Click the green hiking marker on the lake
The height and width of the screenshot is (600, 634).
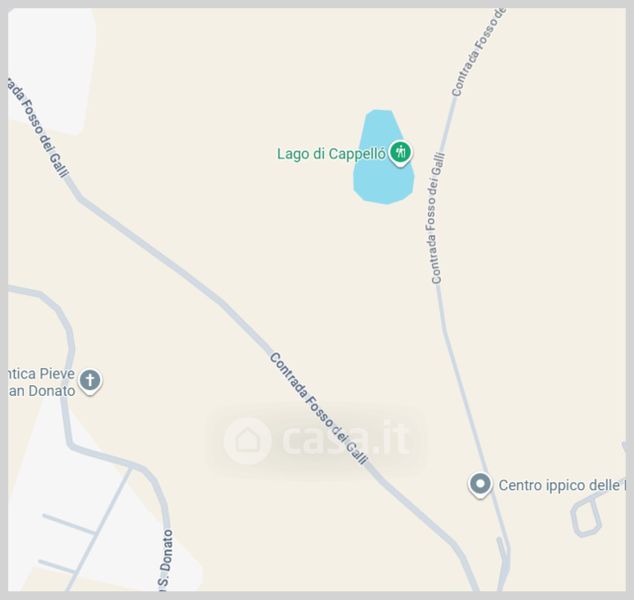coord(401,153)
